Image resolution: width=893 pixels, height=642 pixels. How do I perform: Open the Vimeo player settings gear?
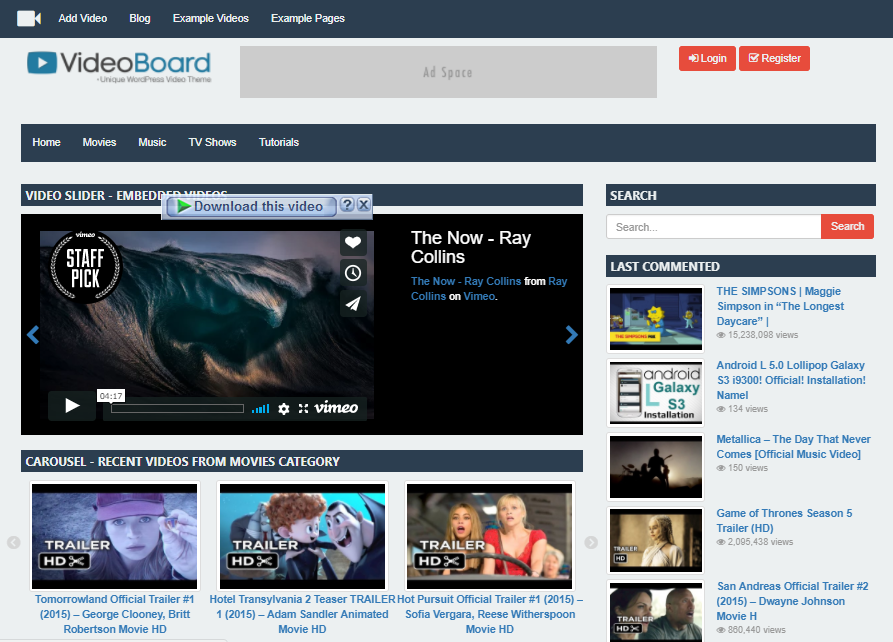click(285, 408)
